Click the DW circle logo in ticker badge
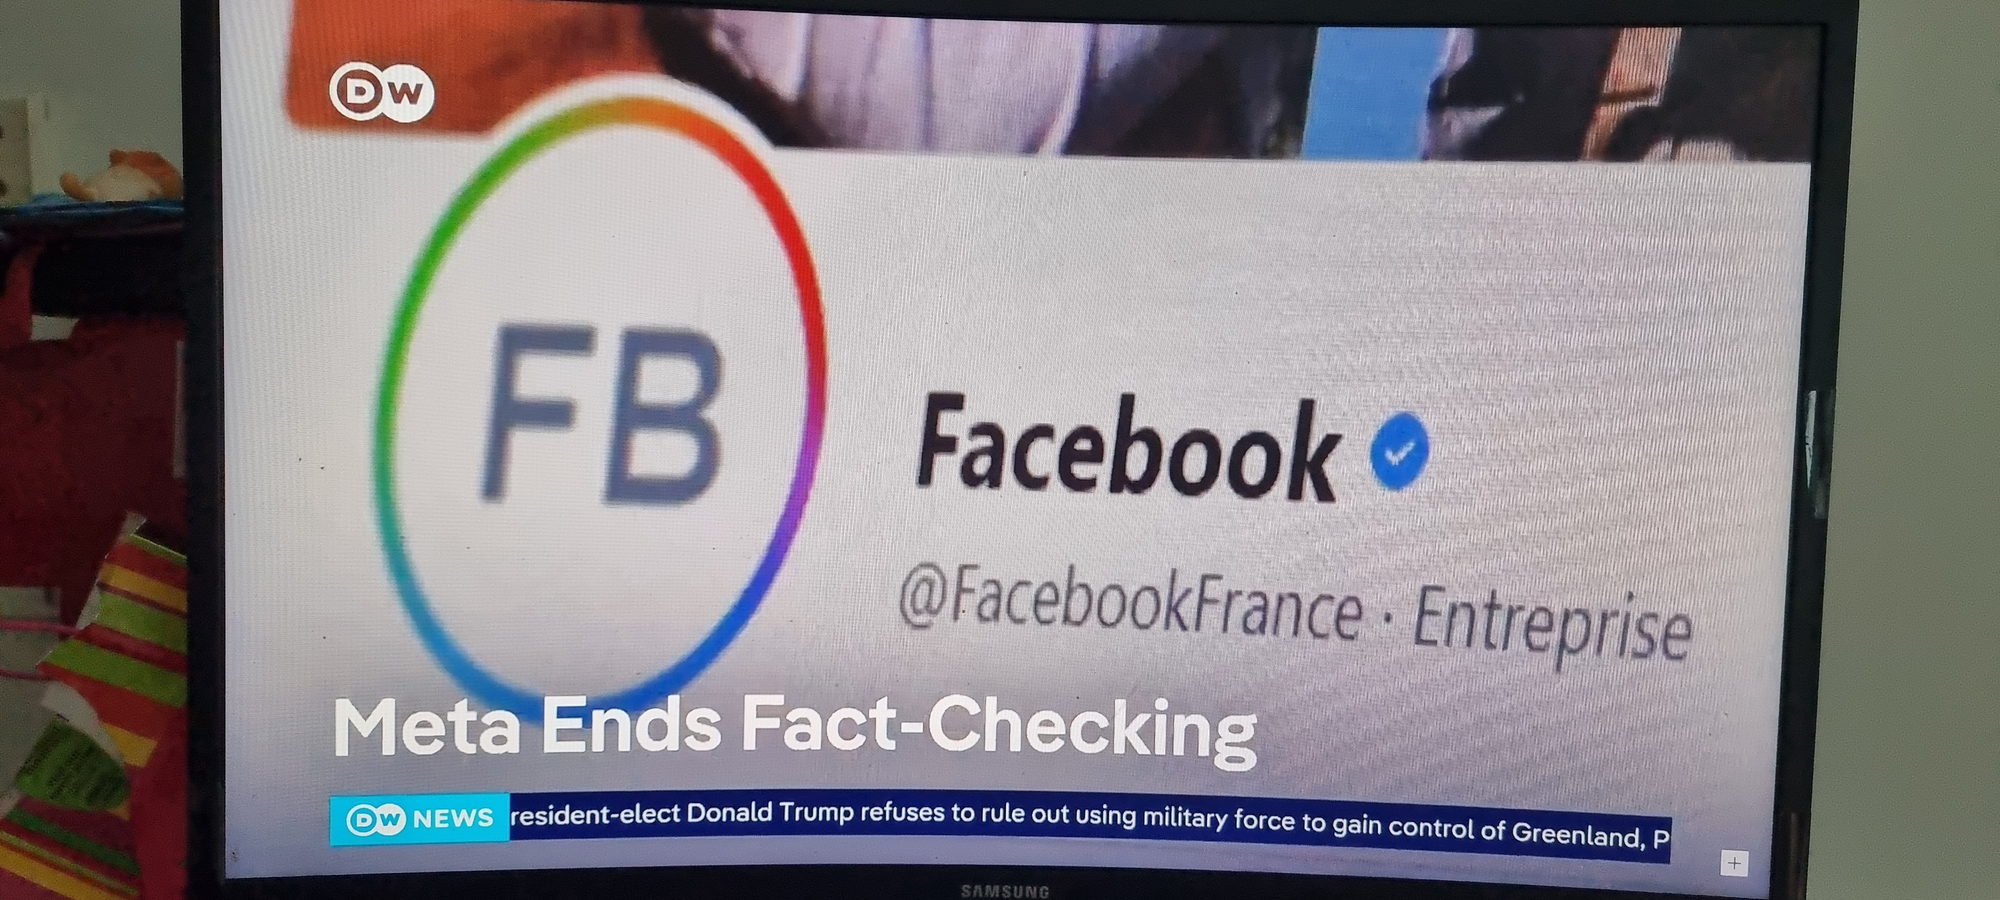Image resolution: width=2000 pixels, height=900 pixels. coord(375,819)
